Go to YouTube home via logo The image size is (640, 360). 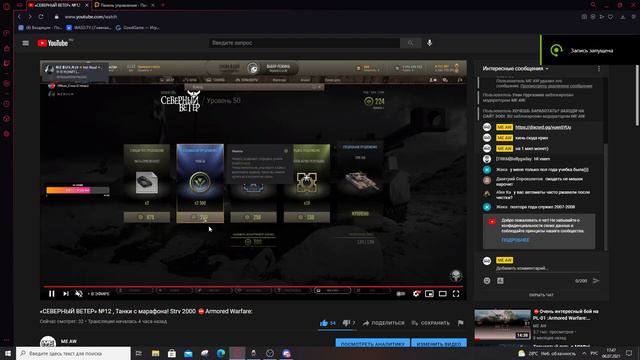(x=53, y=43)
